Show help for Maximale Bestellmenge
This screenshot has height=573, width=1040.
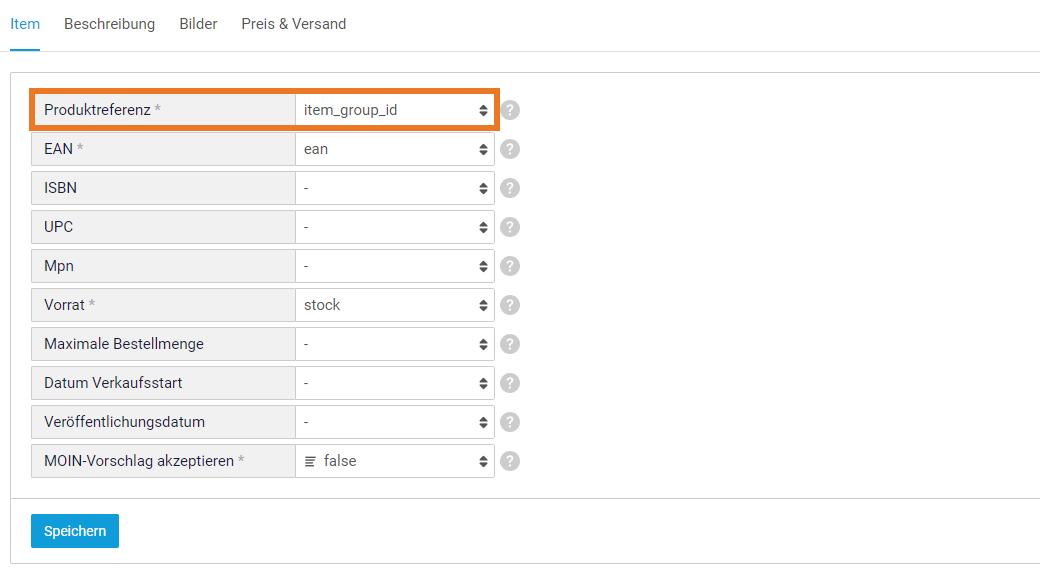click(509, 344)
